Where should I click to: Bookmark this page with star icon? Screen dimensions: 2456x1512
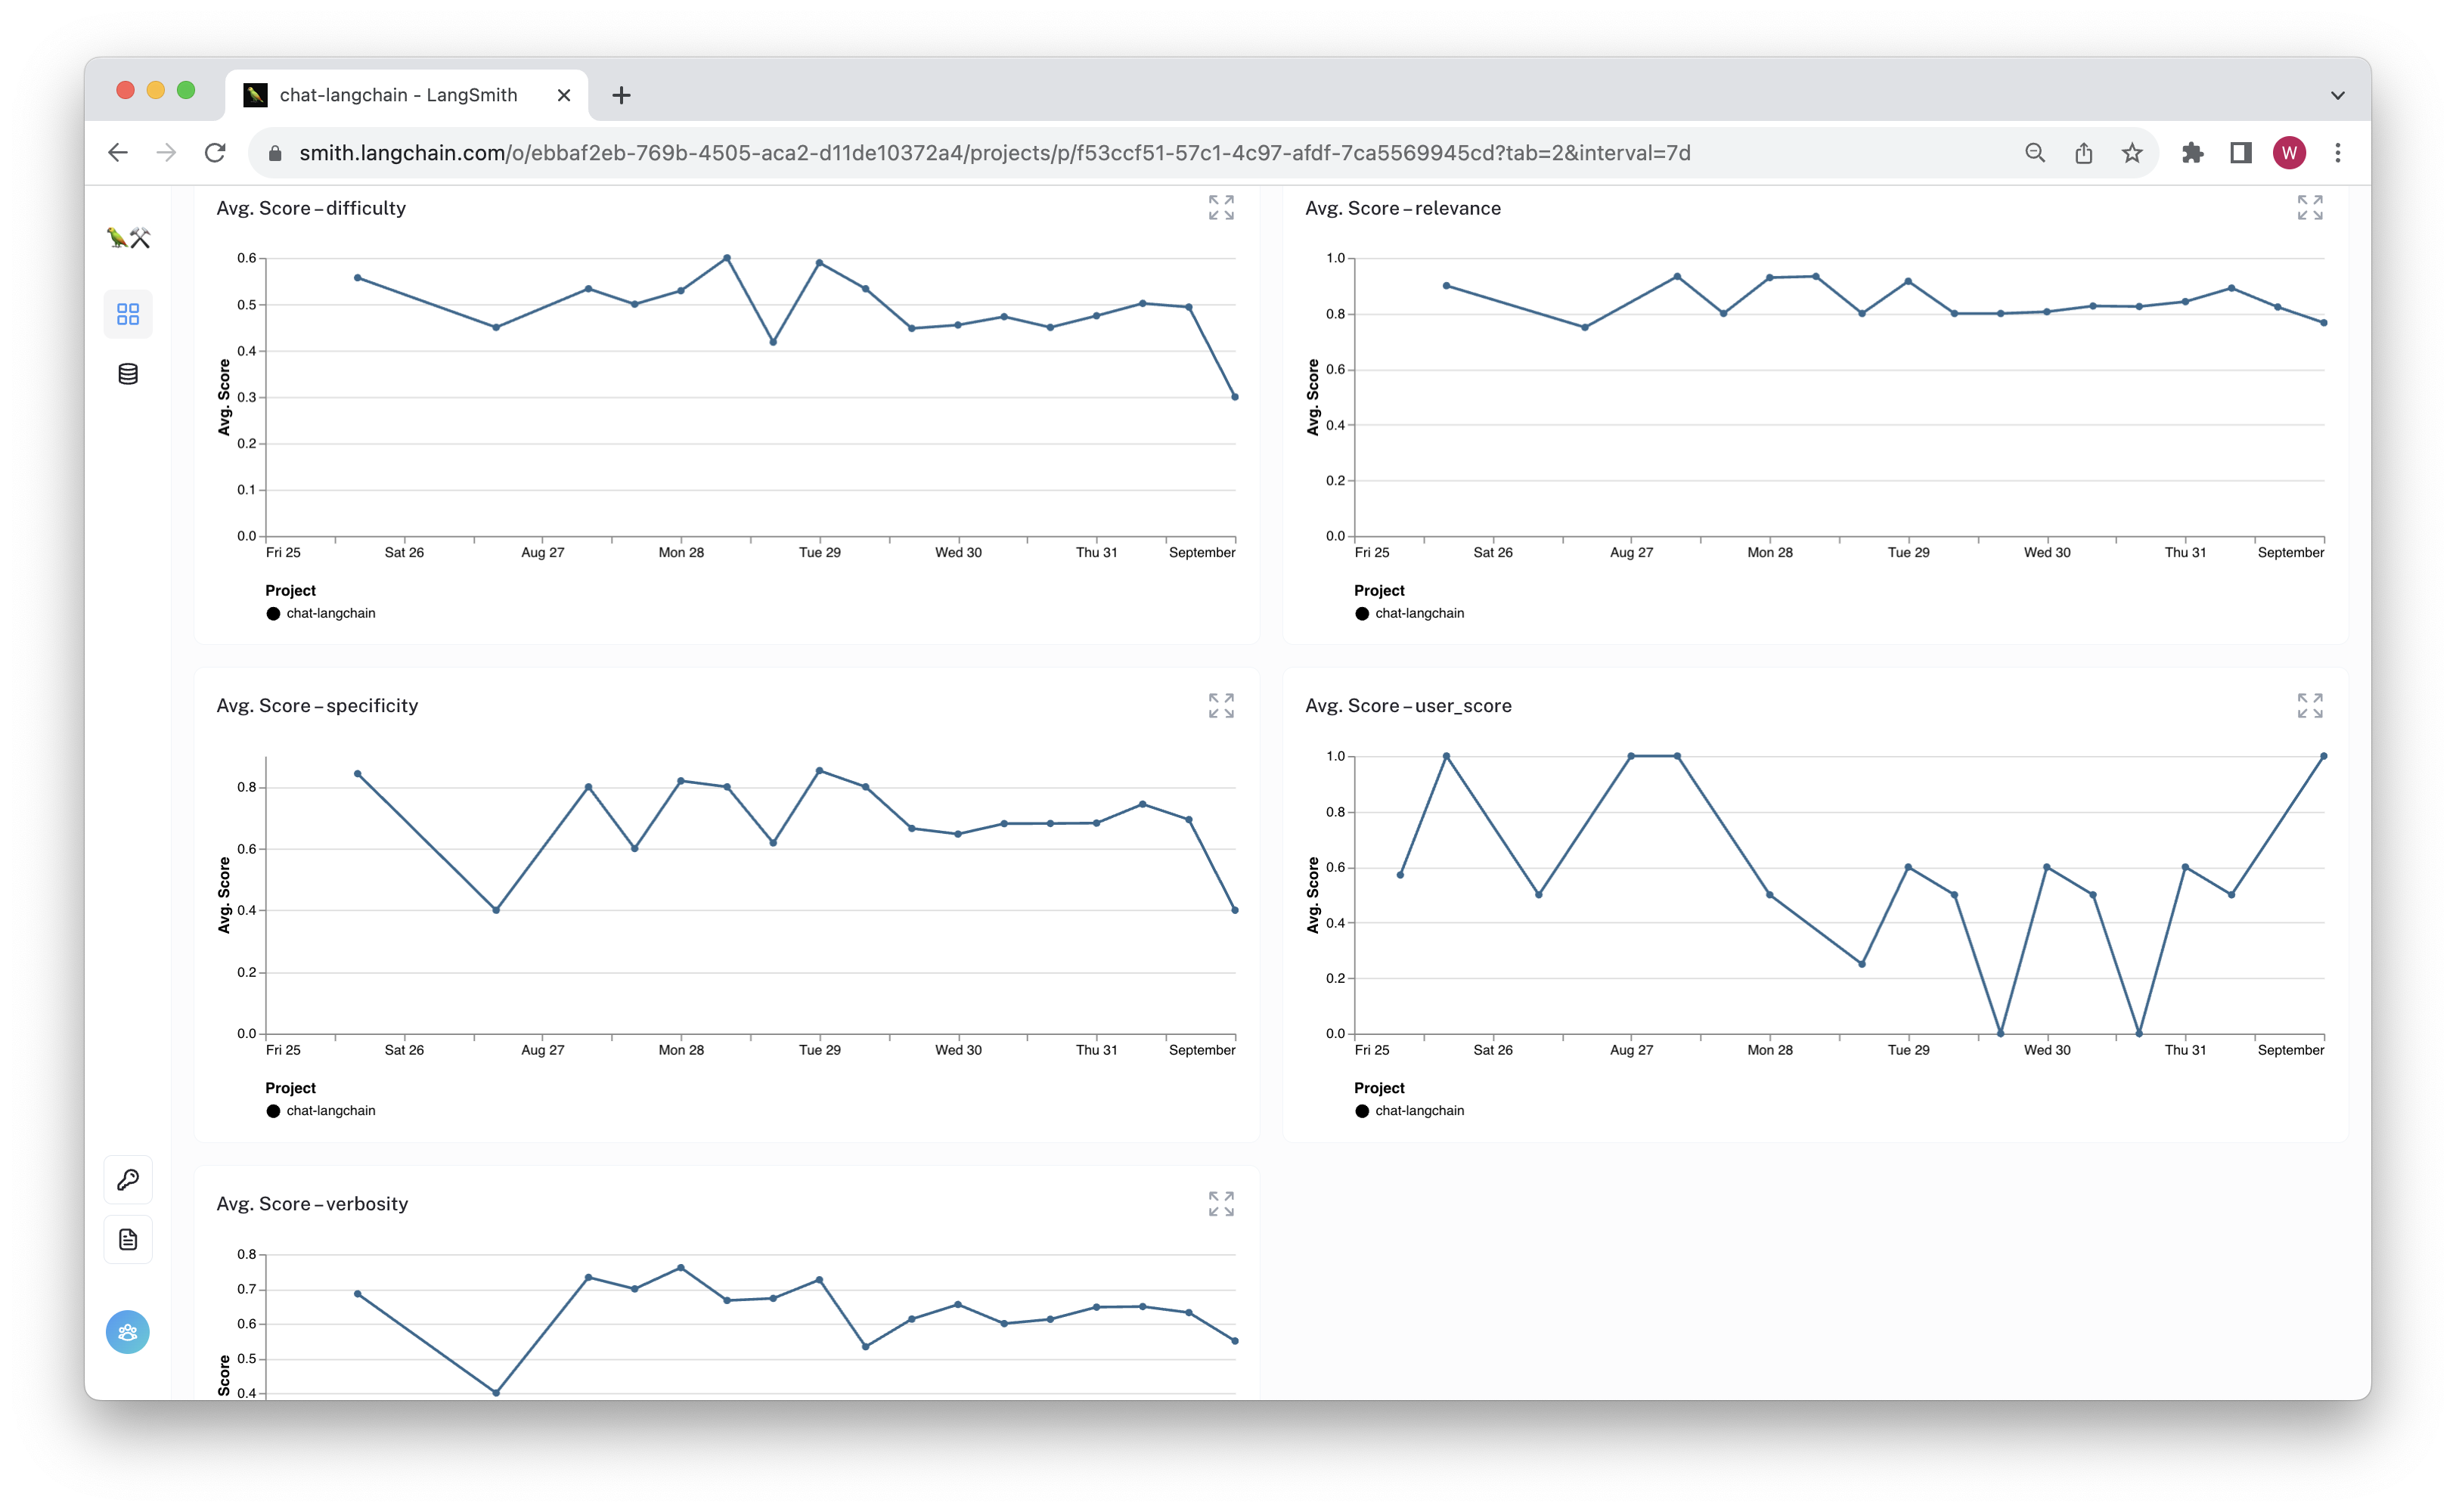coord(2132,153)
